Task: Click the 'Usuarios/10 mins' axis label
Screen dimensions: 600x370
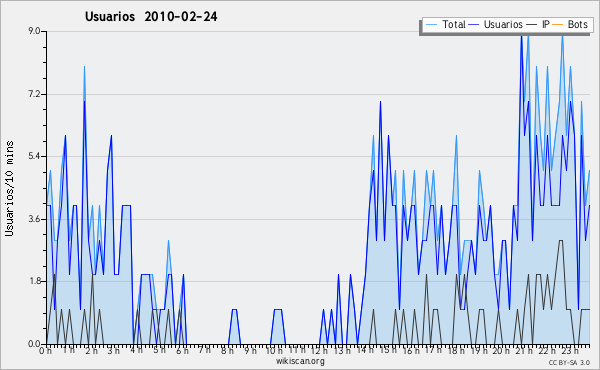Action: (9, 188)
